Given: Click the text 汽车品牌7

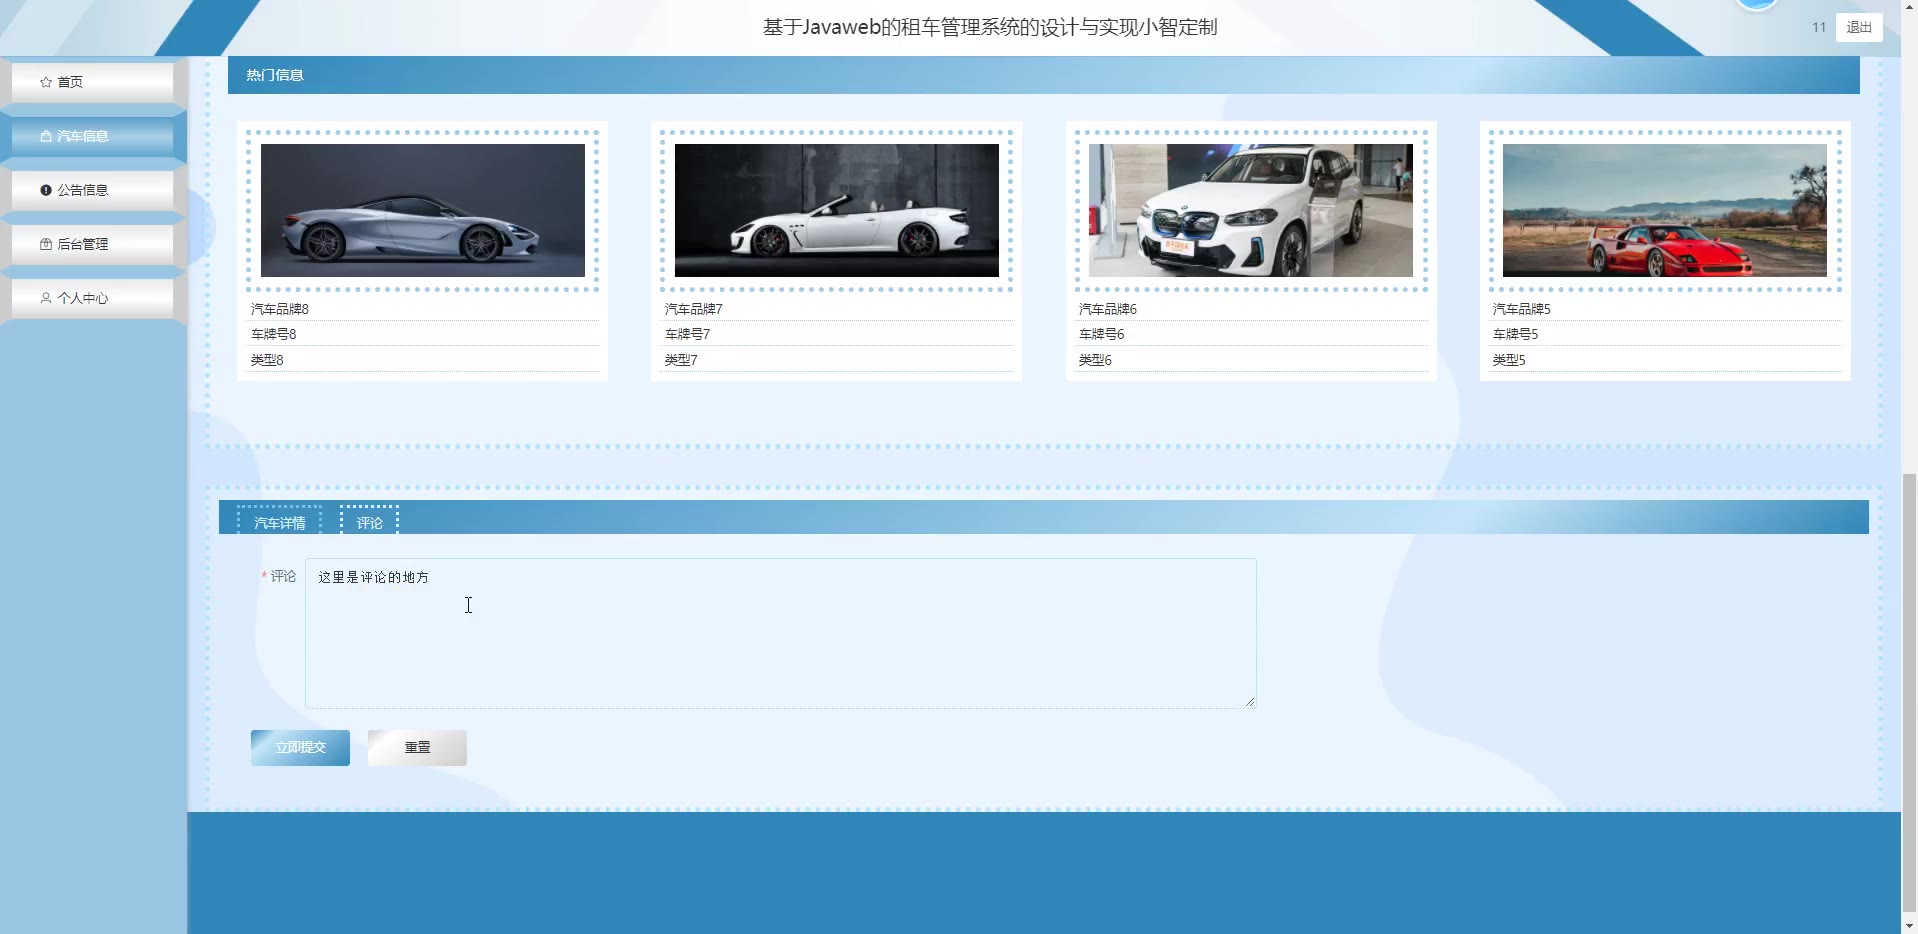Looking at the screenshot, I should point(694,309).
